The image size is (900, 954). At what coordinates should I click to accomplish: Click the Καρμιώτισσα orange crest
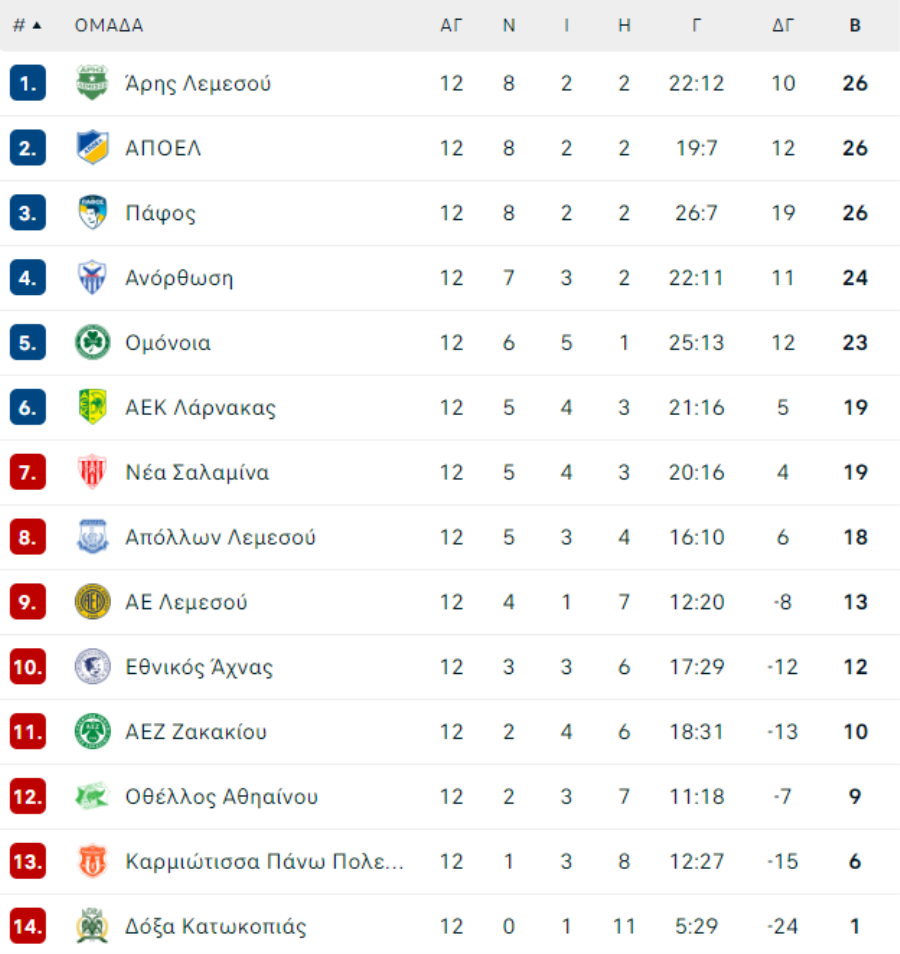pyautogui.click(x=92, y=861)
